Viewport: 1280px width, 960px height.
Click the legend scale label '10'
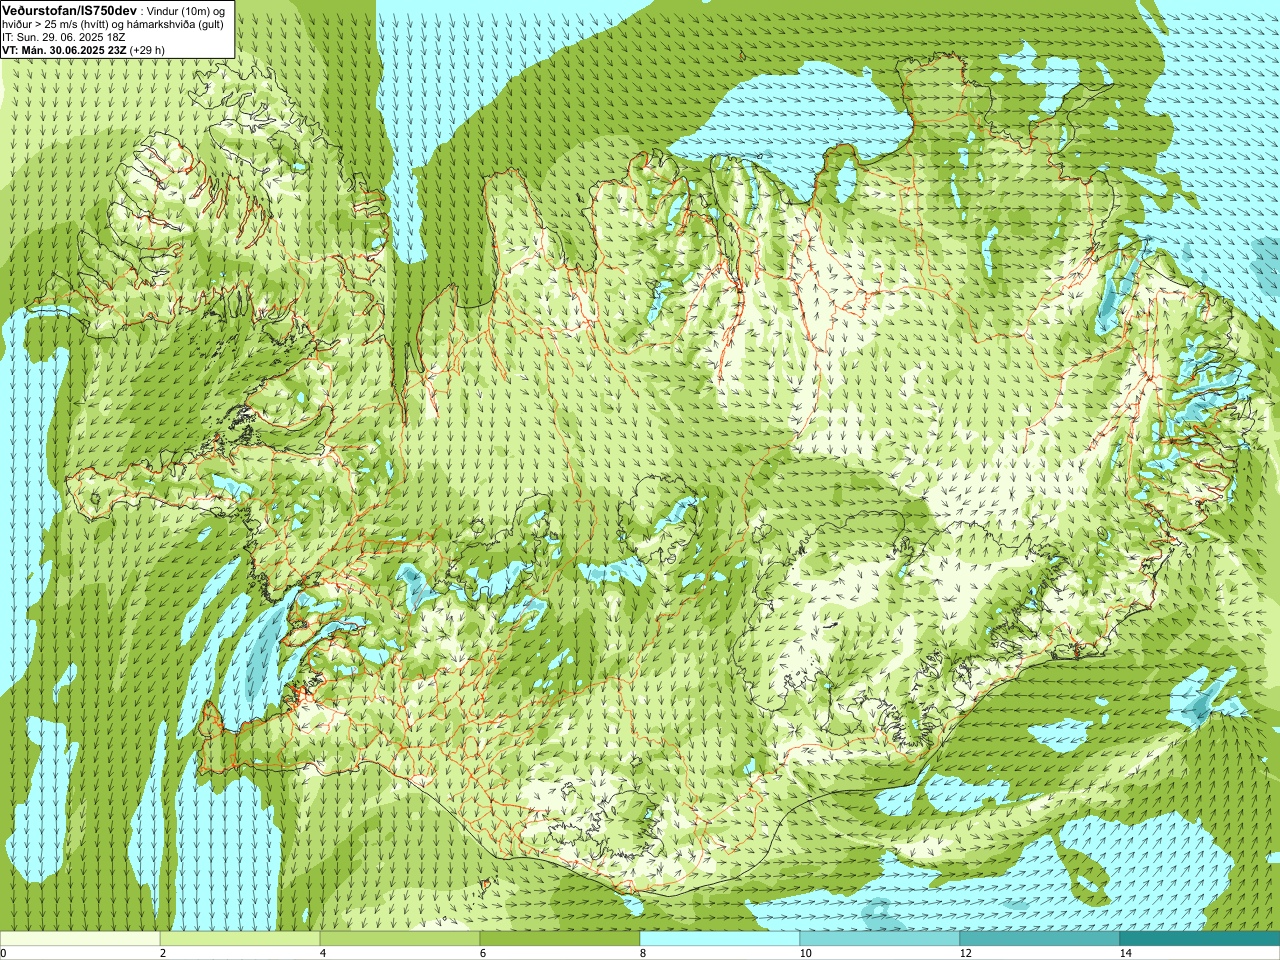[x=805, y=953]
